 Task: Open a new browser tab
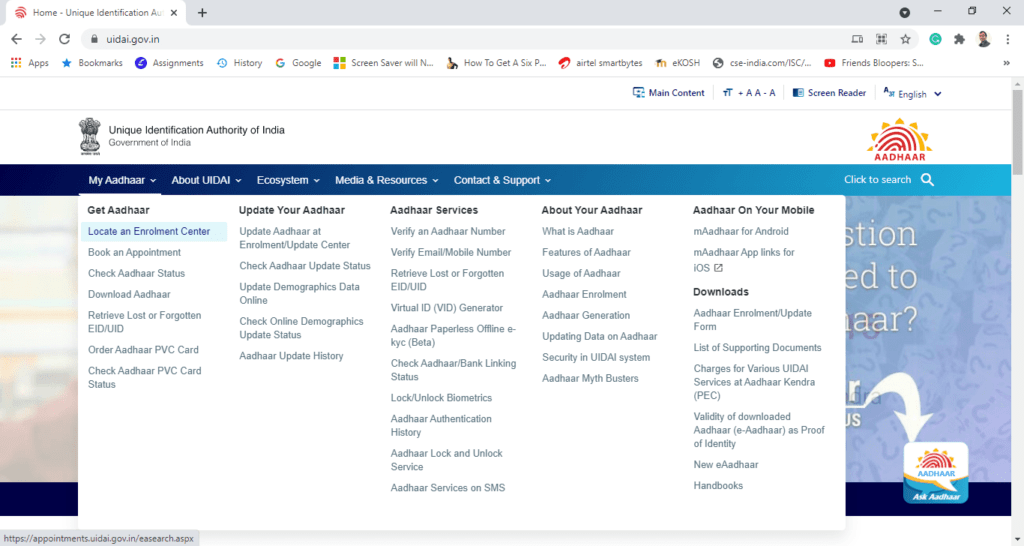202,13
